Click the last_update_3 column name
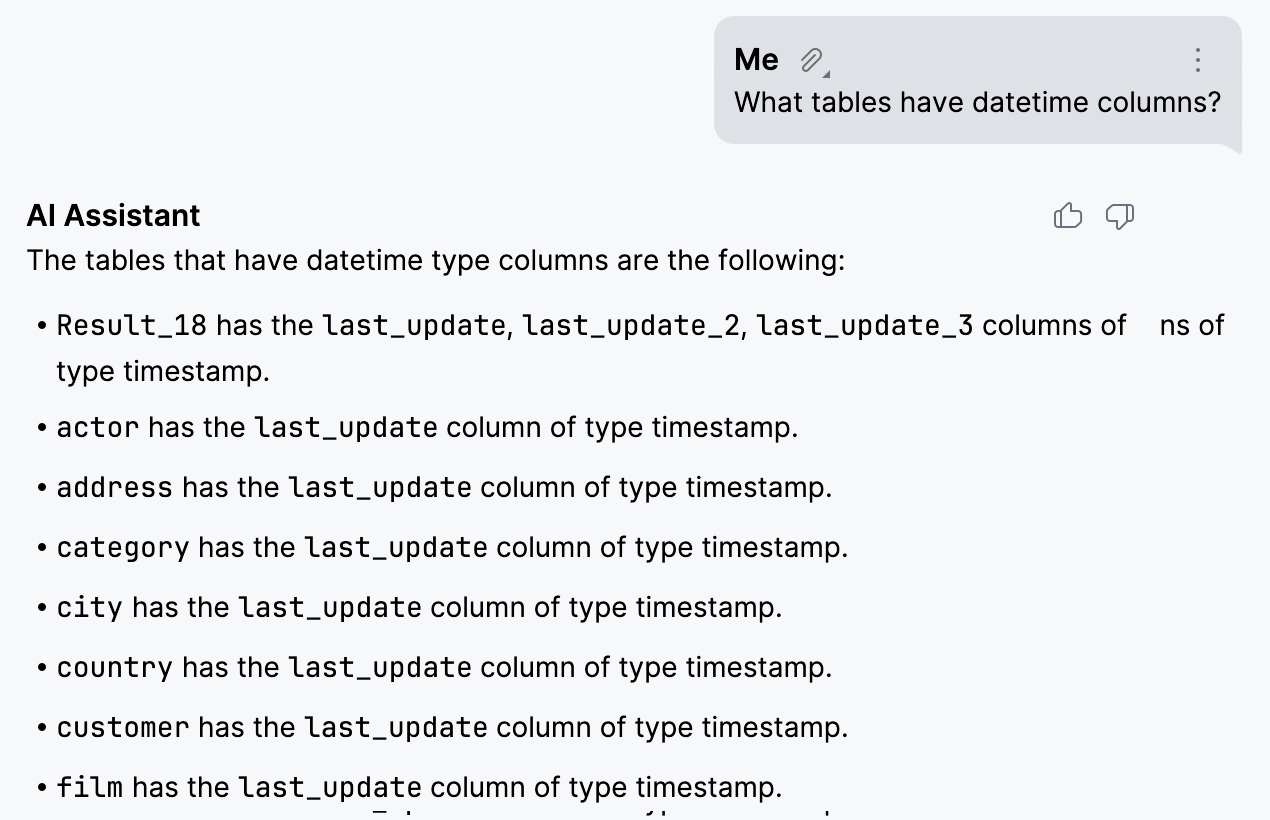 865,326
